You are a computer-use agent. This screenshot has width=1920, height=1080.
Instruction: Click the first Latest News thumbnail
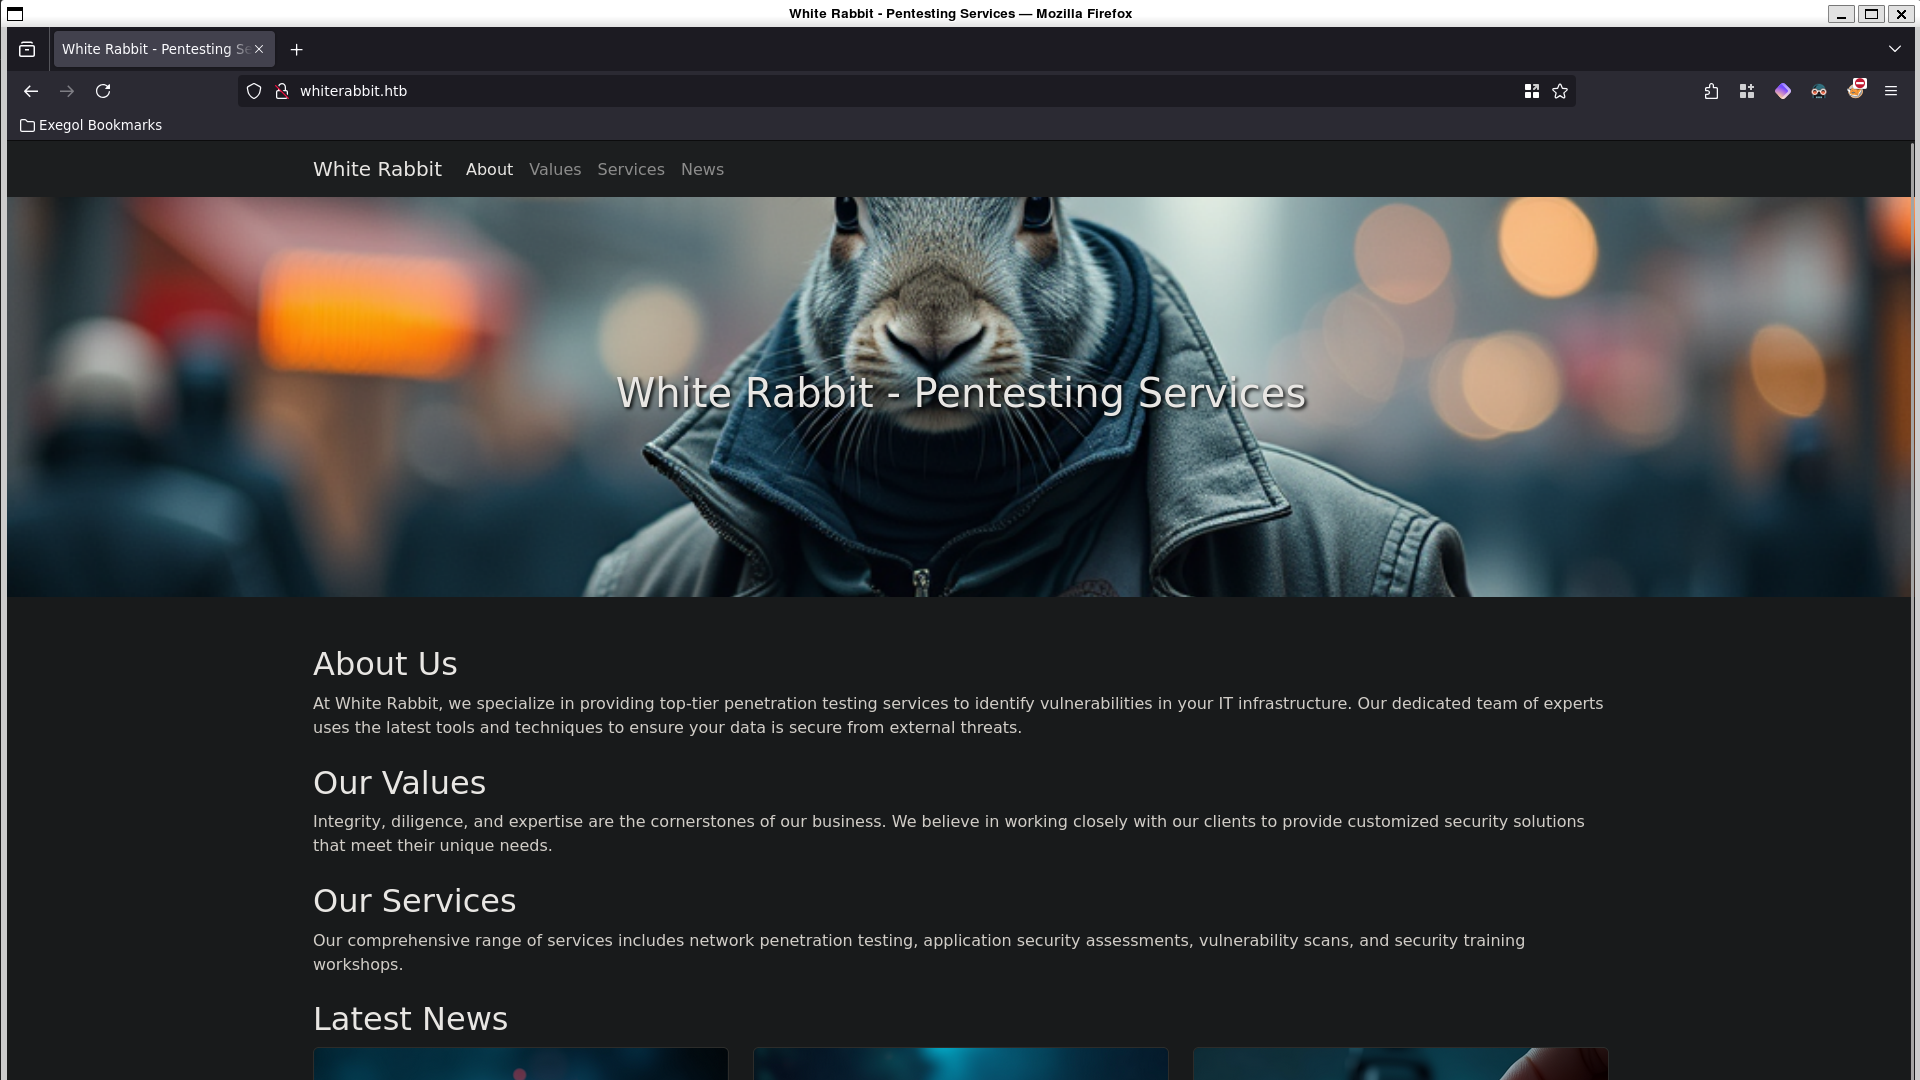tap(520, 1065)
